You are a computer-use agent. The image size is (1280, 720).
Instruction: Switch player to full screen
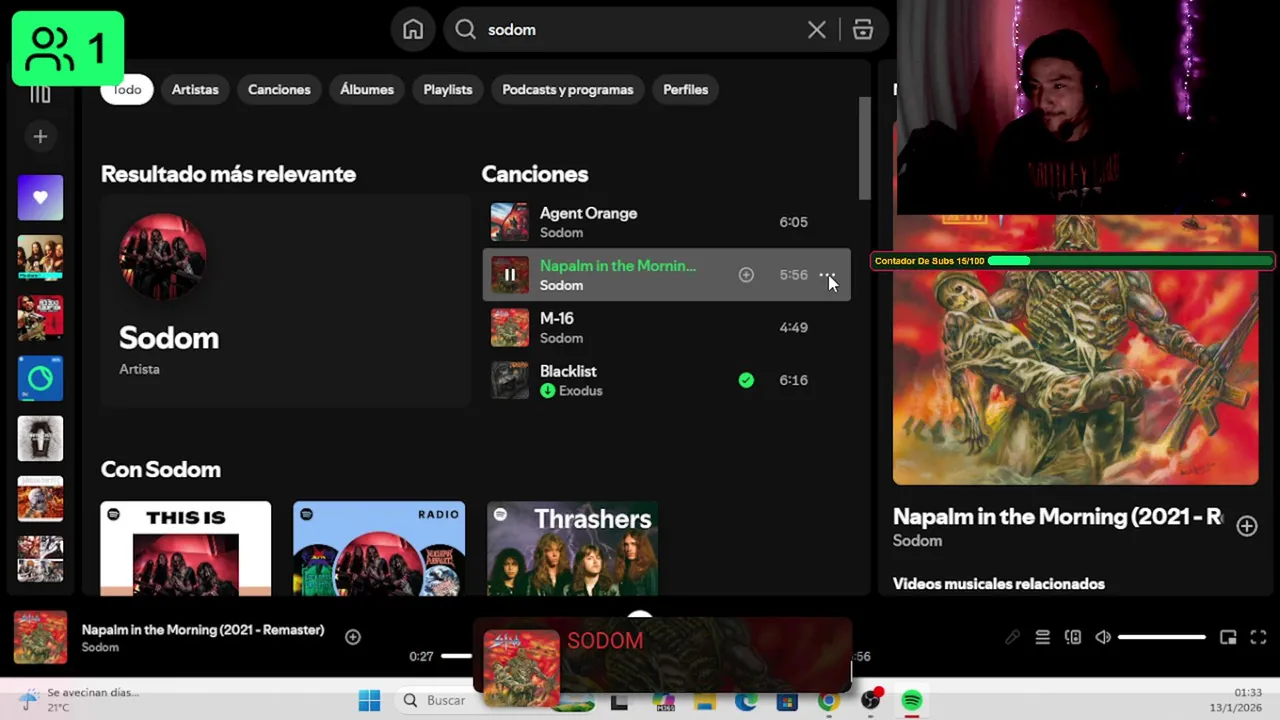pyautogui.click(x=1258, y=638)
